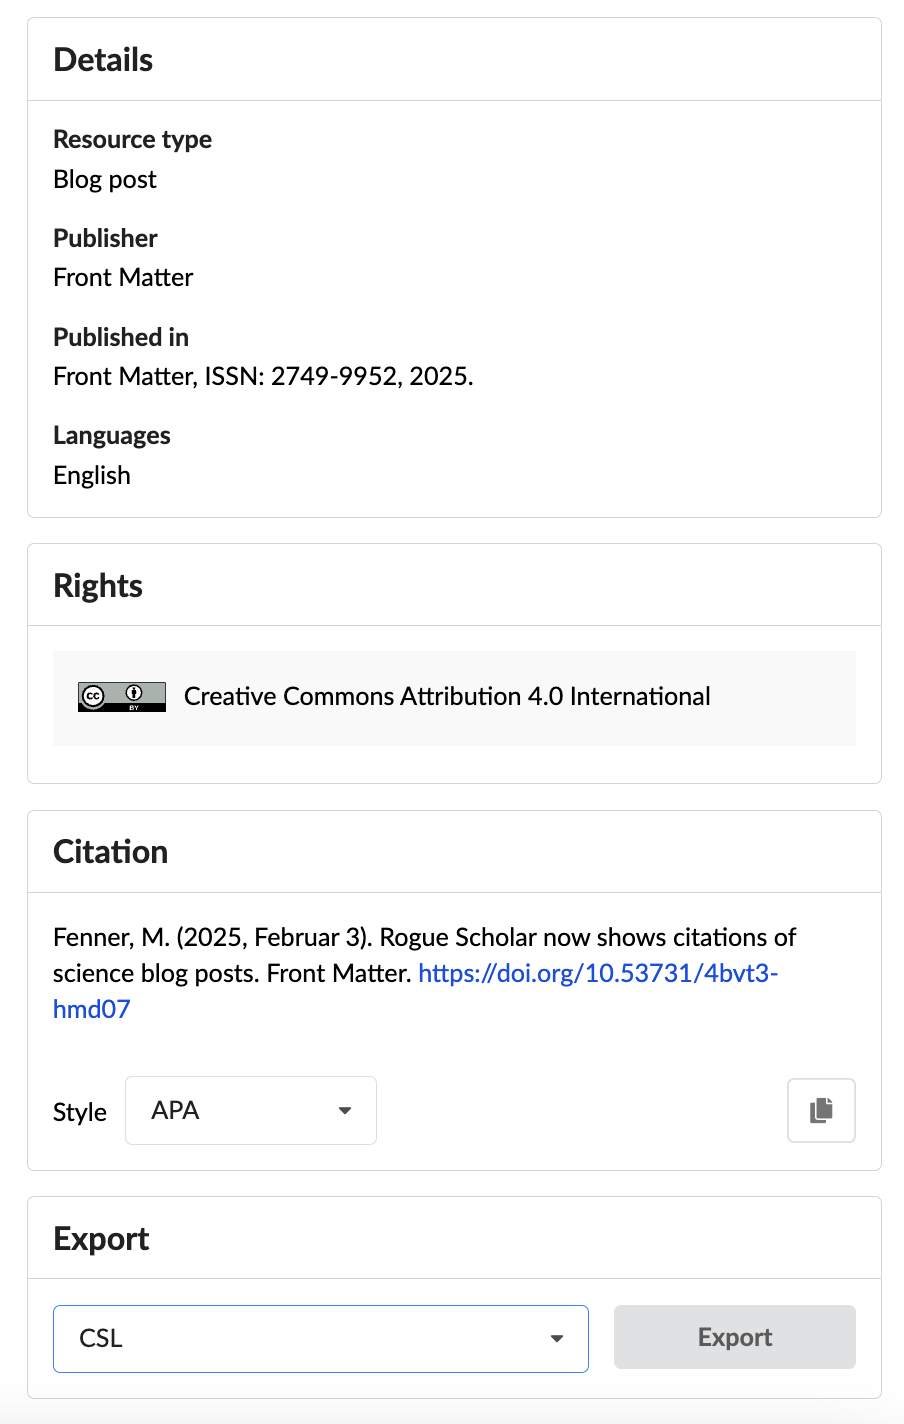Click the Front Matter publisher value

click(123, 277)
